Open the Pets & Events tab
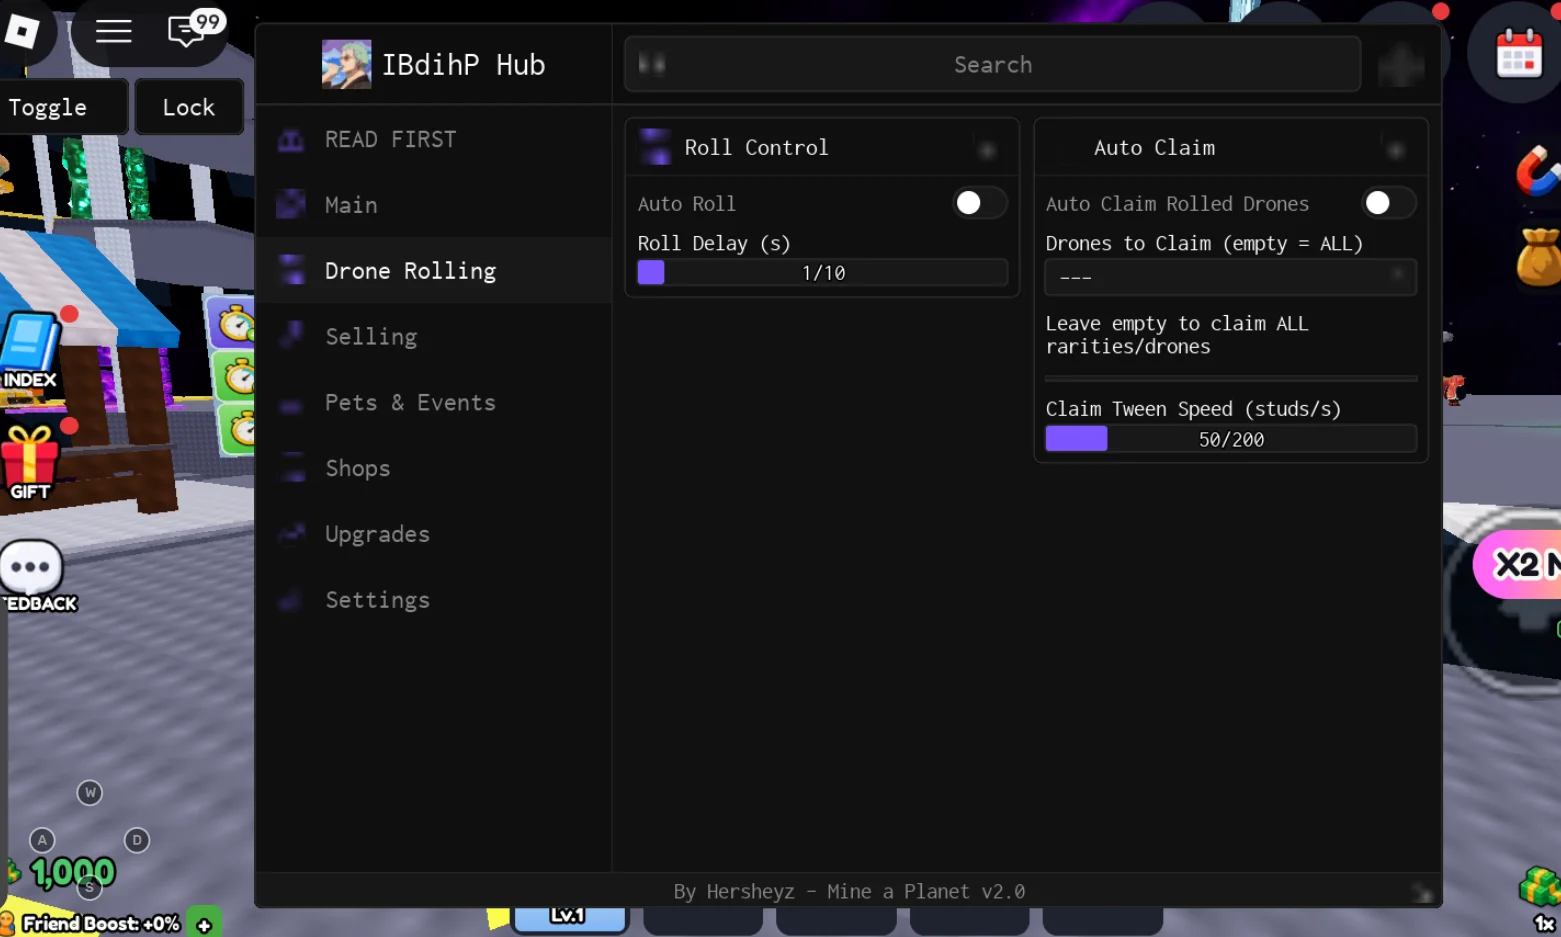The image size is (1561, 937). 433,402
